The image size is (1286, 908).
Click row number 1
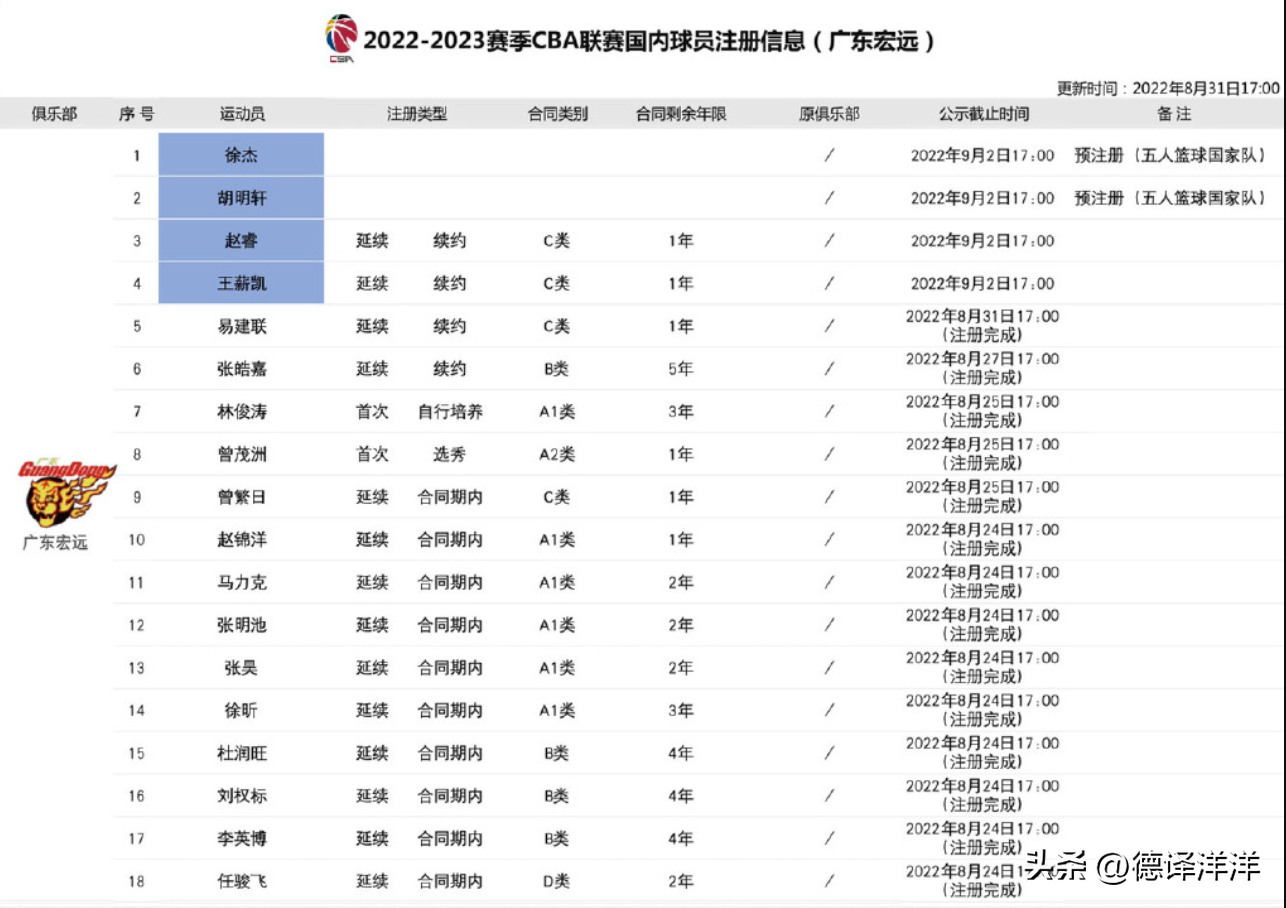(137, 155)
